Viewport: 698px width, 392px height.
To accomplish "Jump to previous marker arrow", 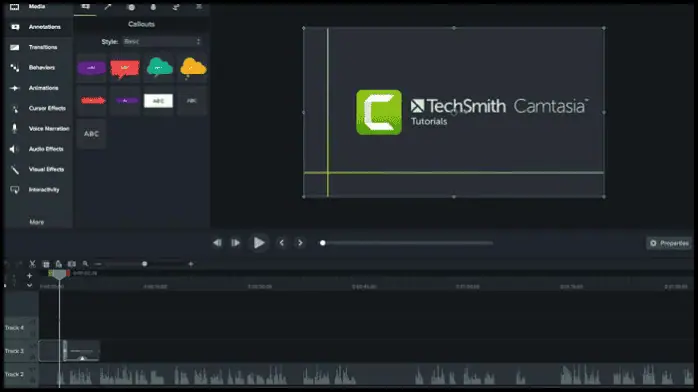I will click(281, 242).
